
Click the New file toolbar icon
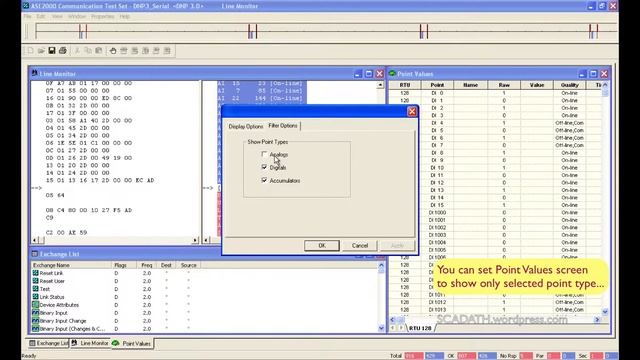(x=31, y=51)
